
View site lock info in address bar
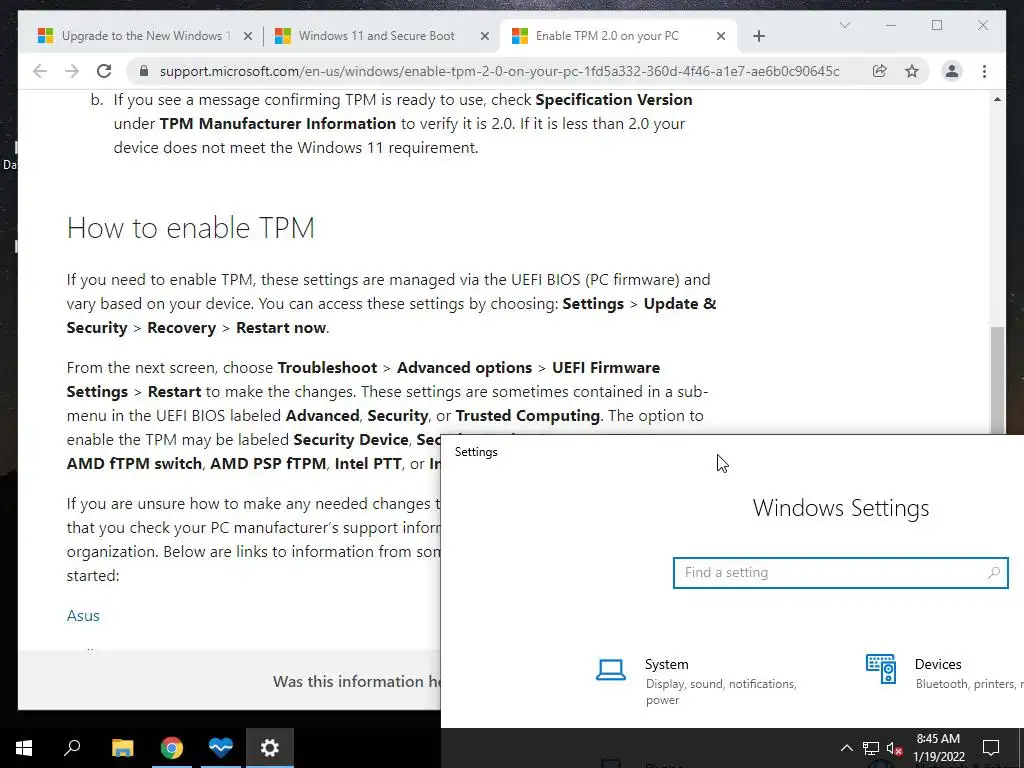144,71
